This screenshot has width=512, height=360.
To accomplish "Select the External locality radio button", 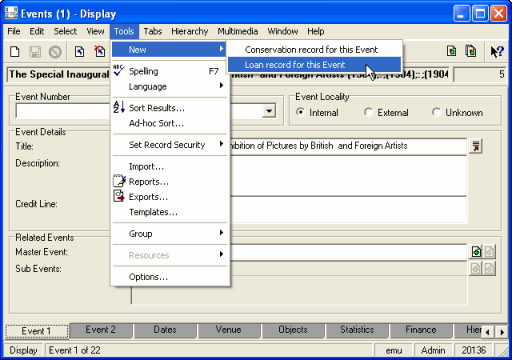I will coord(368,112).
